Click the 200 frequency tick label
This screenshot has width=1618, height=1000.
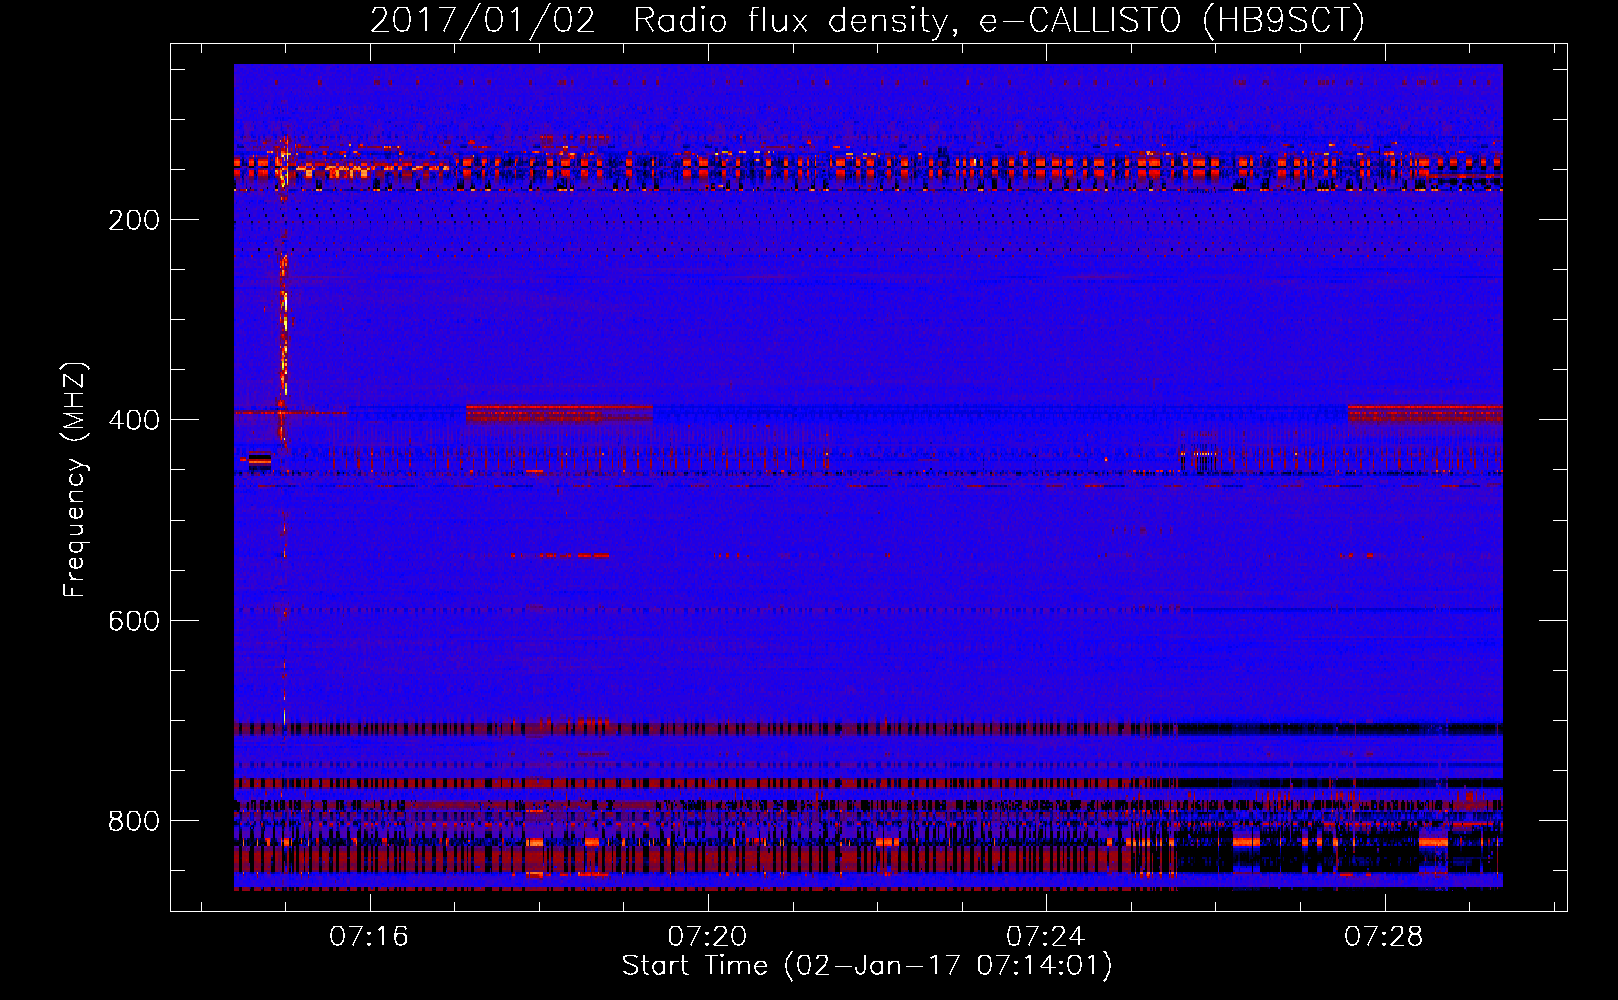(x=134, y=221)
